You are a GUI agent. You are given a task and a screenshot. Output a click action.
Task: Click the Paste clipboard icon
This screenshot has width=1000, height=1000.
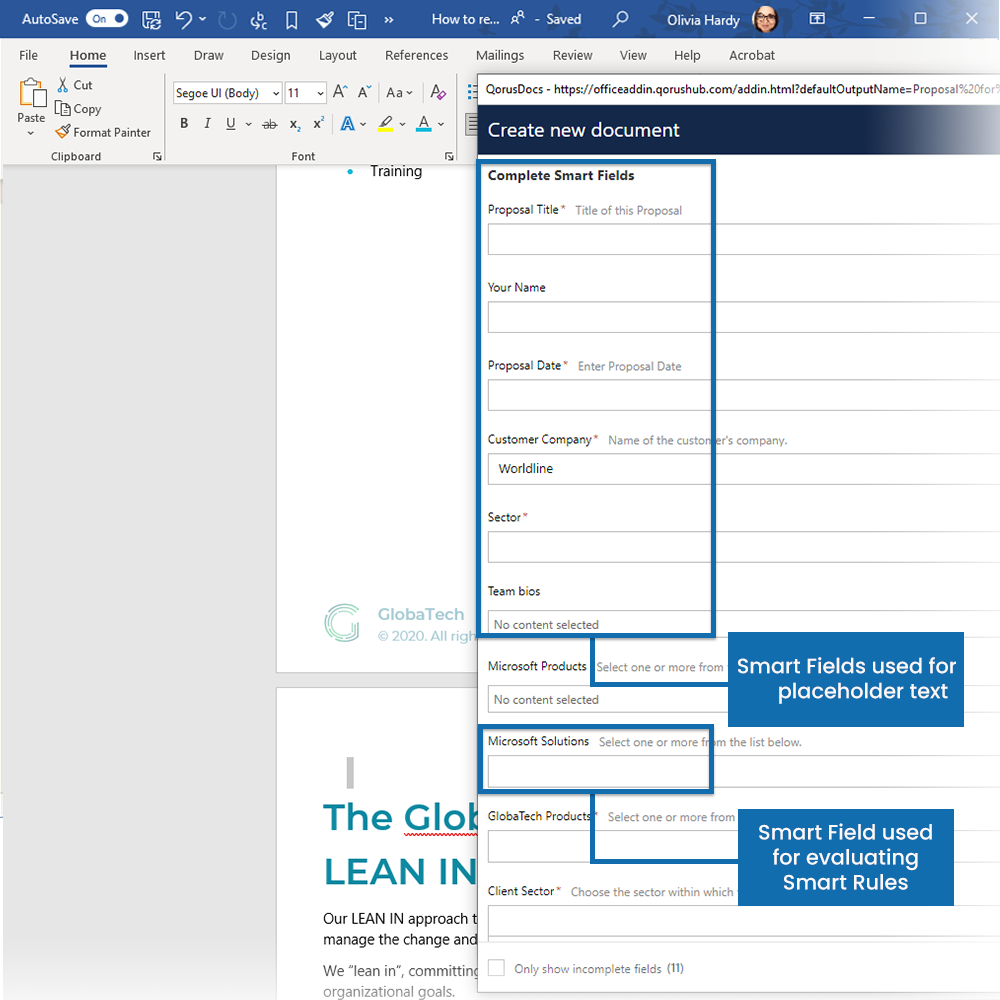[x=32, y=95]
